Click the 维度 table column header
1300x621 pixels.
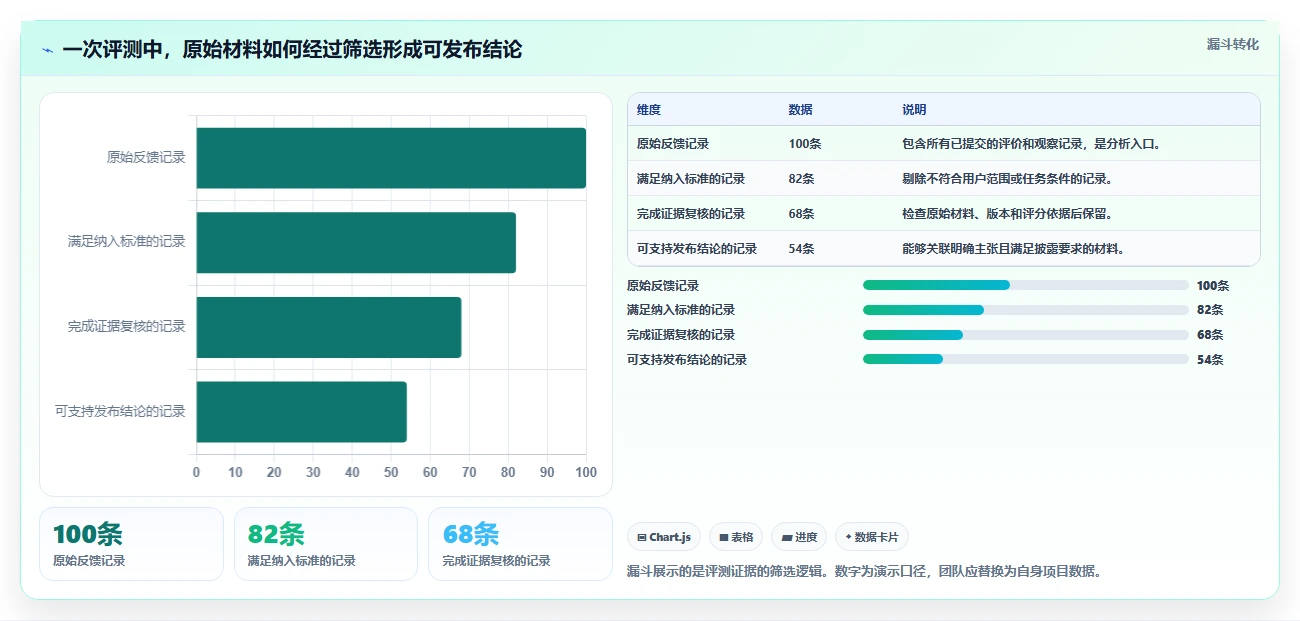(649, 110)
